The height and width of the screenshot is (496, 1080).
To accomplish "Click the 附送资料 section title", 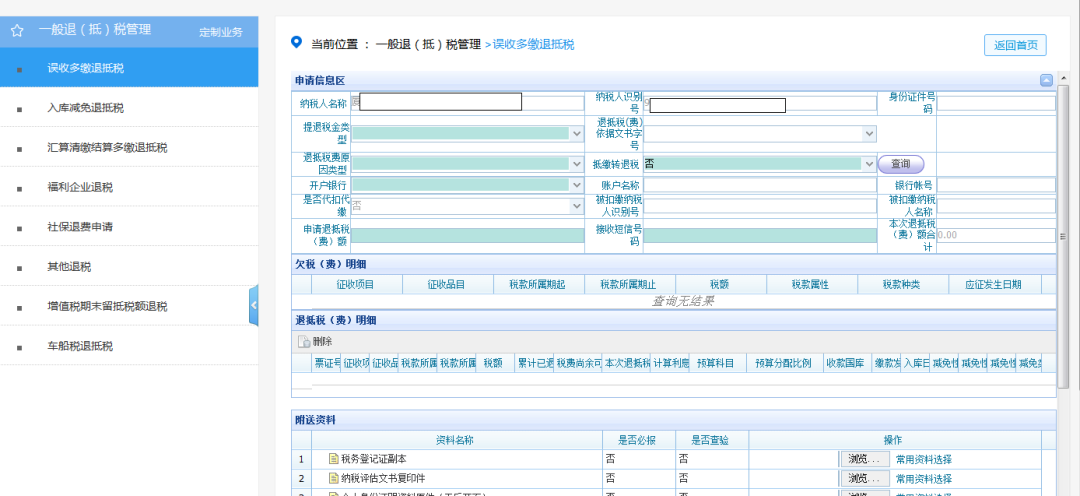I will tap(315, 420).
